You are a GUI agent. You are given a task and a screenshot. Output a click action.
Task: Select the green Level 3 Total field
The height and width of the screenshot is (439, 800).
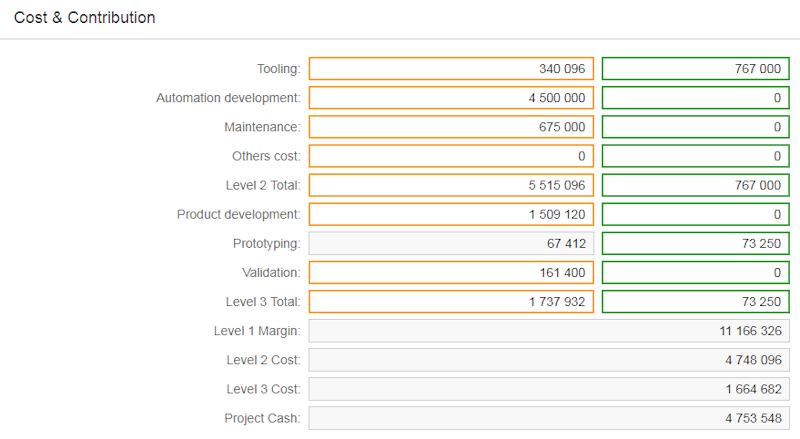pos(695,301)
